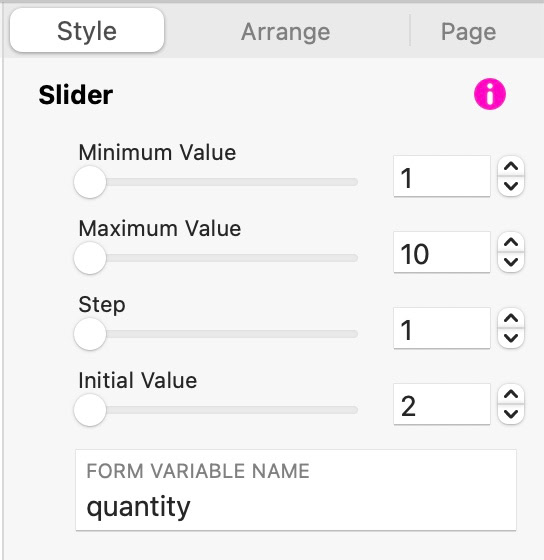544x560 pixels.
Task: Open the Page tab
Action: pos(468,32)
